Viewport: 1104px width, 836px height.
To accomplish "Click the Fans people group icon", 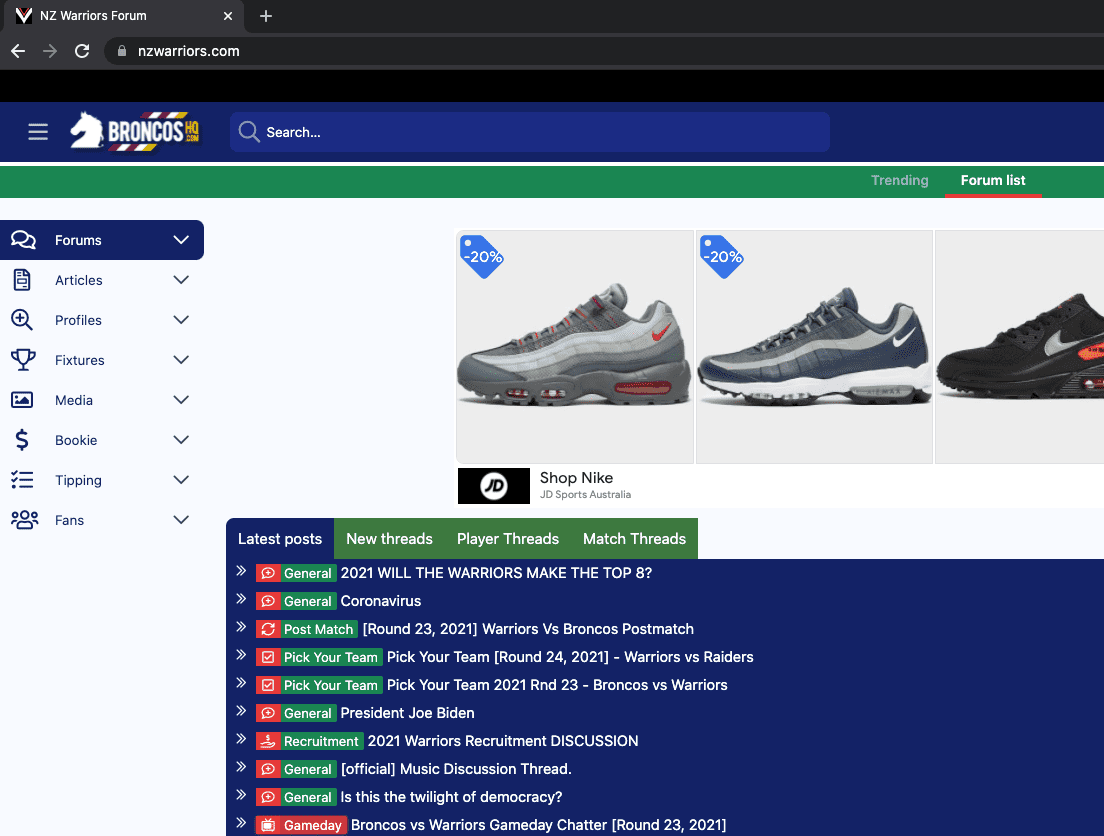I will point(25,520).
